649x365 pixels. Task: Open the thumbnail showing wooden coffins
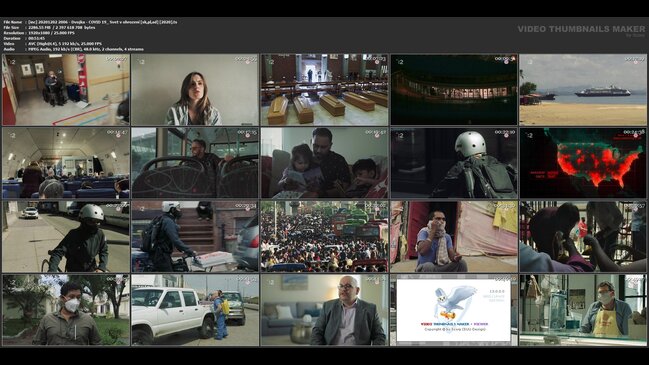pyautogui.click(x=324, y=90)
